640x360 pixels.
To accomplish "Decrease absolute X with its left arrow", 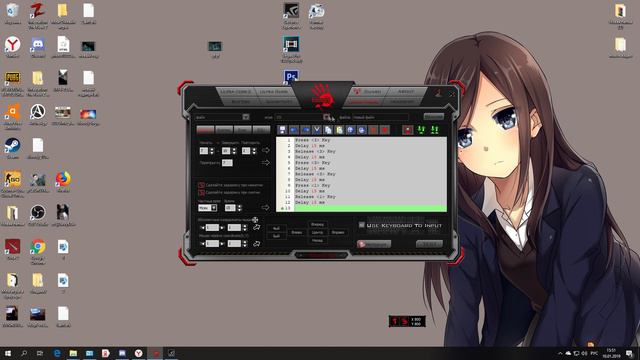I will click(202, 228).
